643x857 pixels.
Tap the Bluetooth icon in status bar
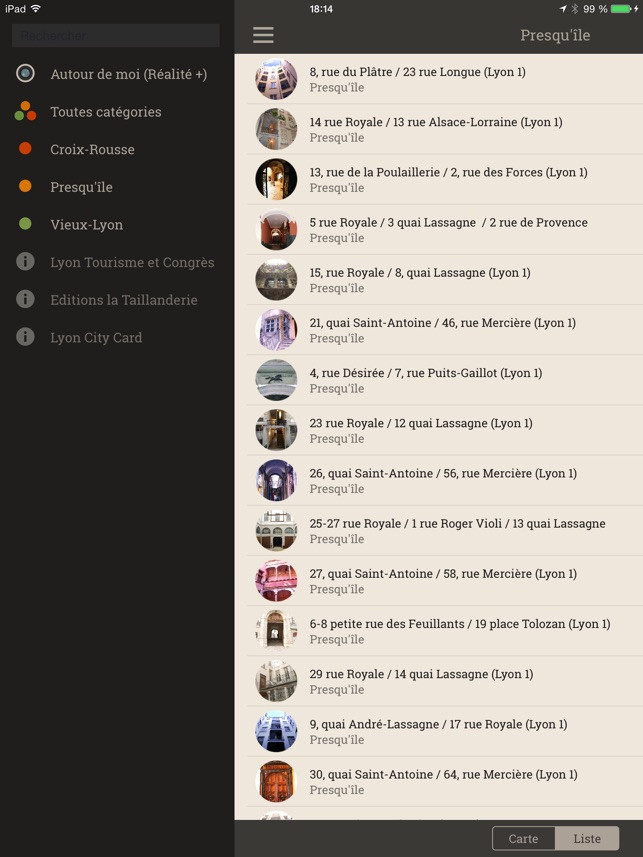pyautogui.click(x=575, y=9)
